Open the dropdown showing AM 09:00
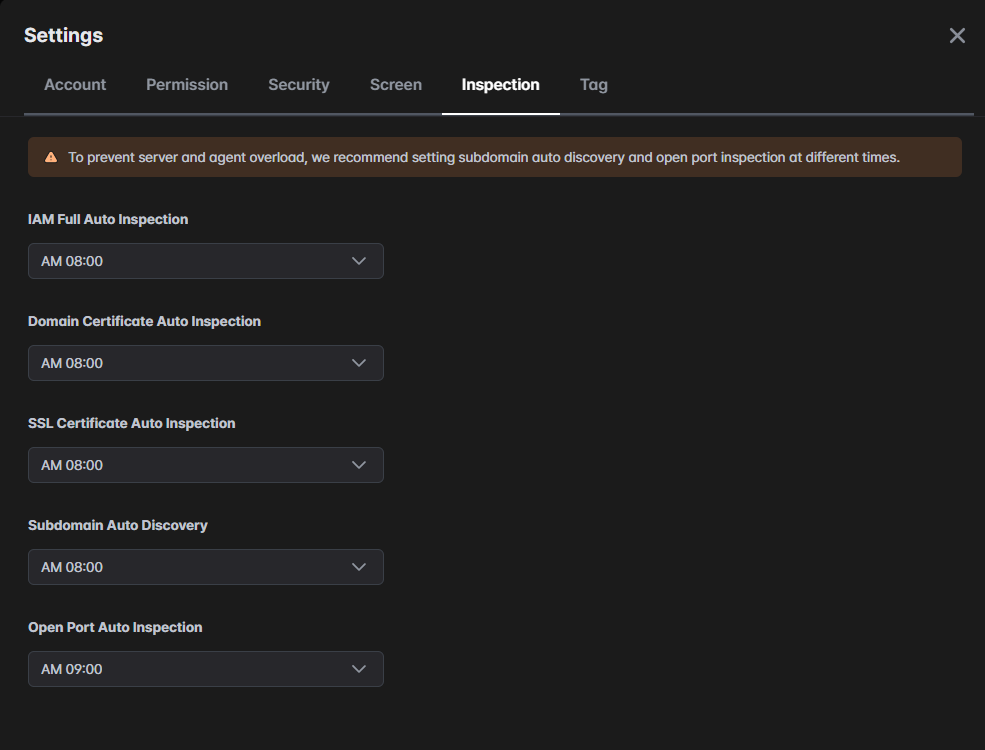This screenshot has width=985, height=750. [205, 669]
